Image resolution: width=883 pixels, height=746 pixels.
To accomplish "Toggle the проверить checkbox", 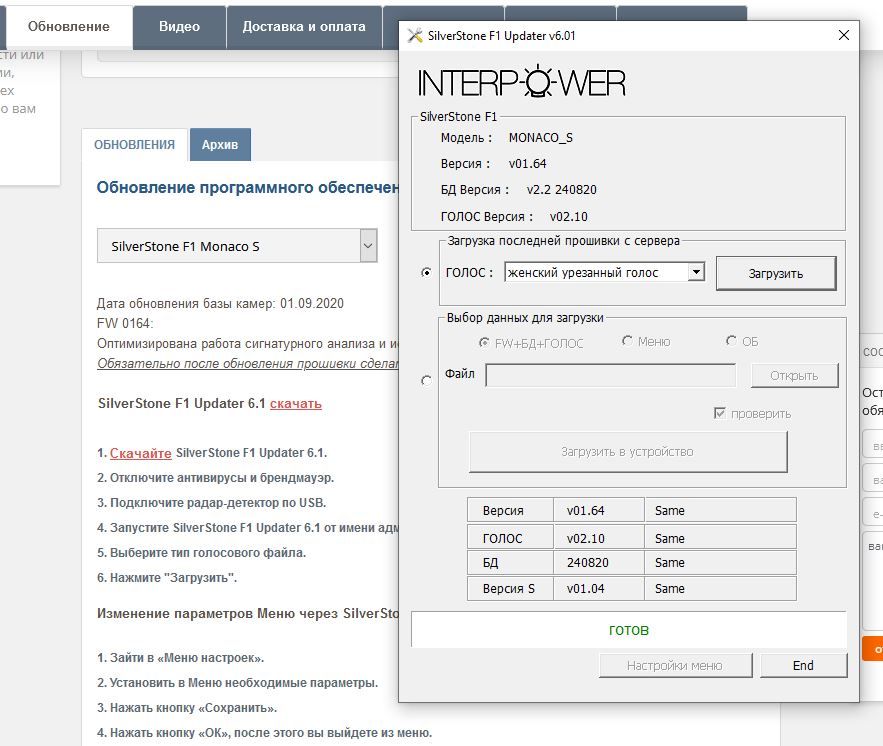I will point(719,413).
